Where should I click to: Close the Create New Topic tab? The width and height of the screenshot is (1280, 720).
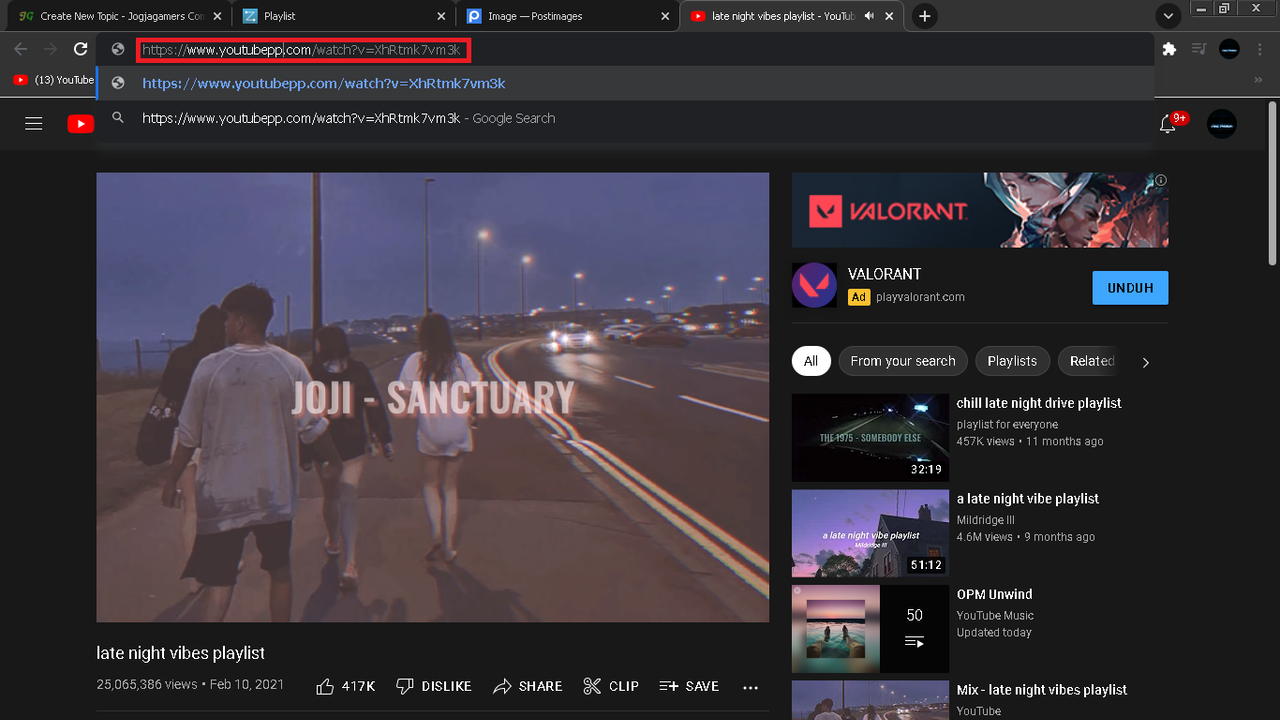tap(217, 16)
